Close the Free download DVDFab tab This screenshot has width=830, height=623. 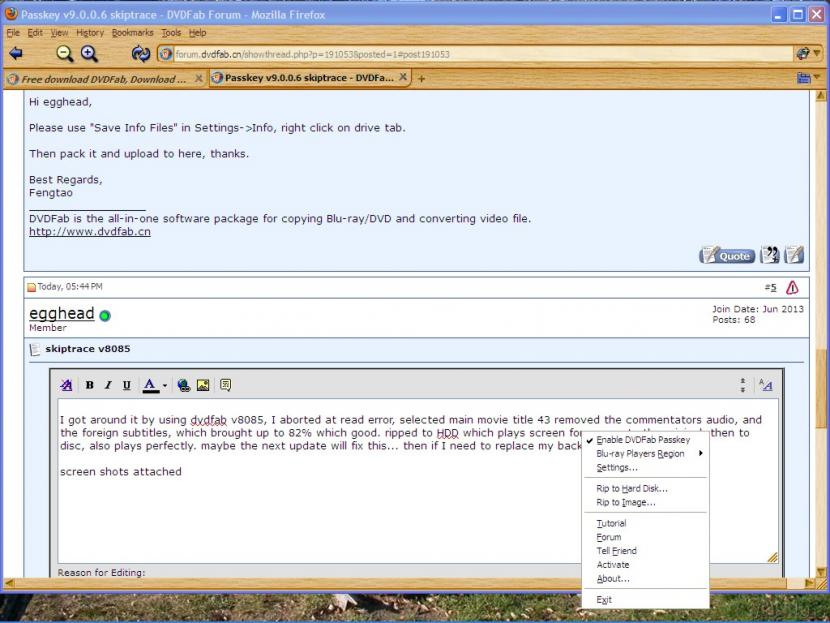coord(199,78)
